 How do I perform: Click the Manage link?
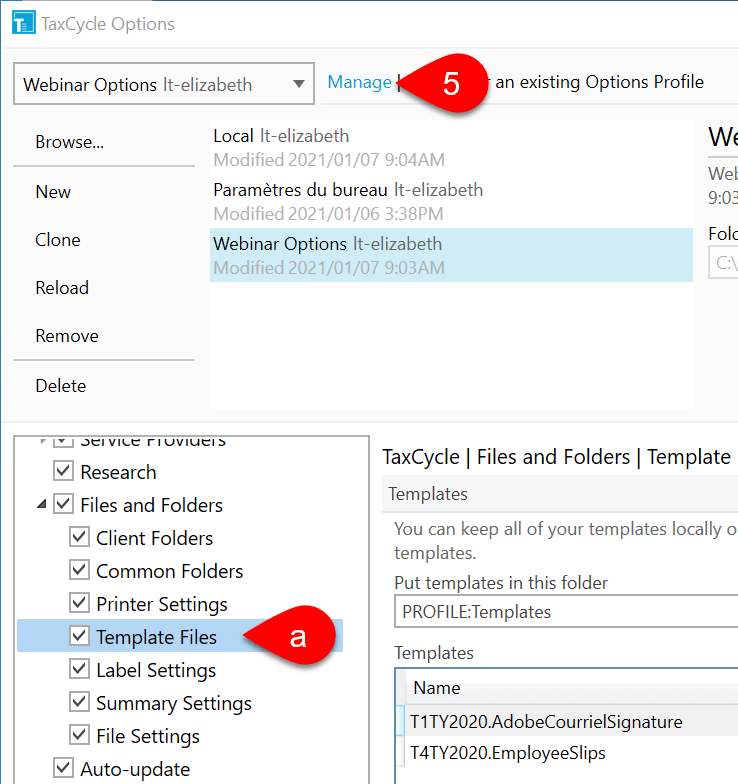pyautogui.click(x=359, y=82)
